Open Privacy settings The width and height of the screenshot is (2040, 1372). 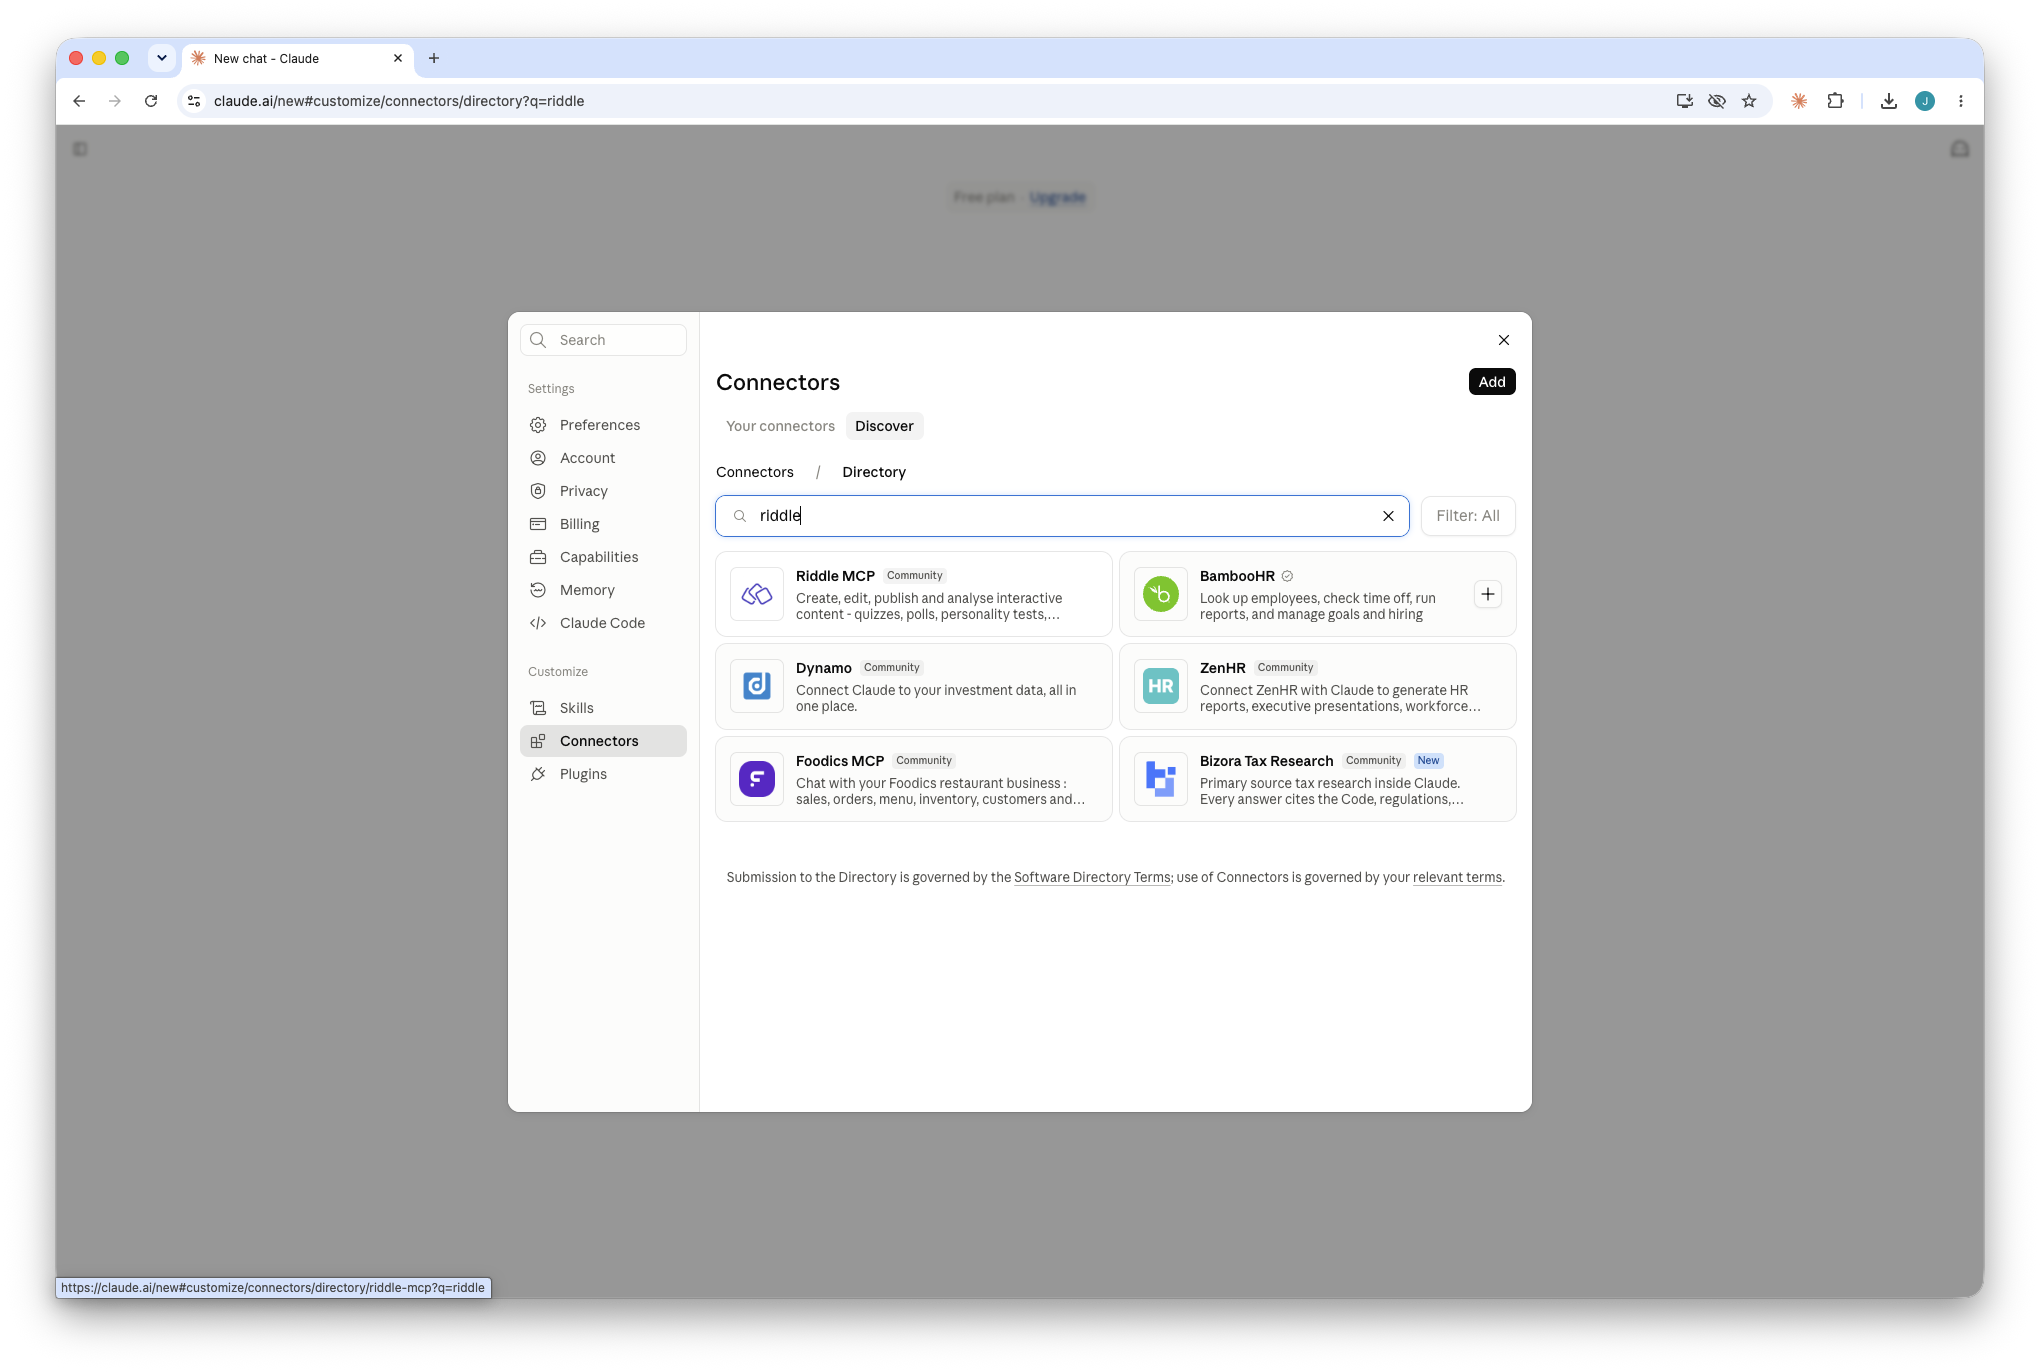(x=603, y=491)
